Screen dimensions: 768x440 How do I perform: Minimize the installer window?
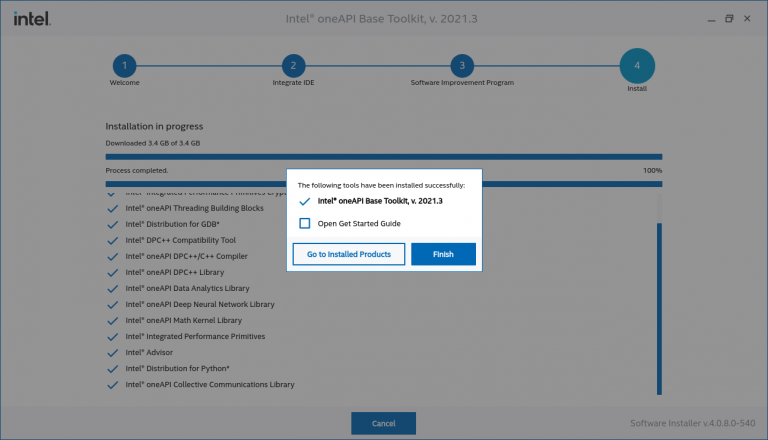point(706,19)
